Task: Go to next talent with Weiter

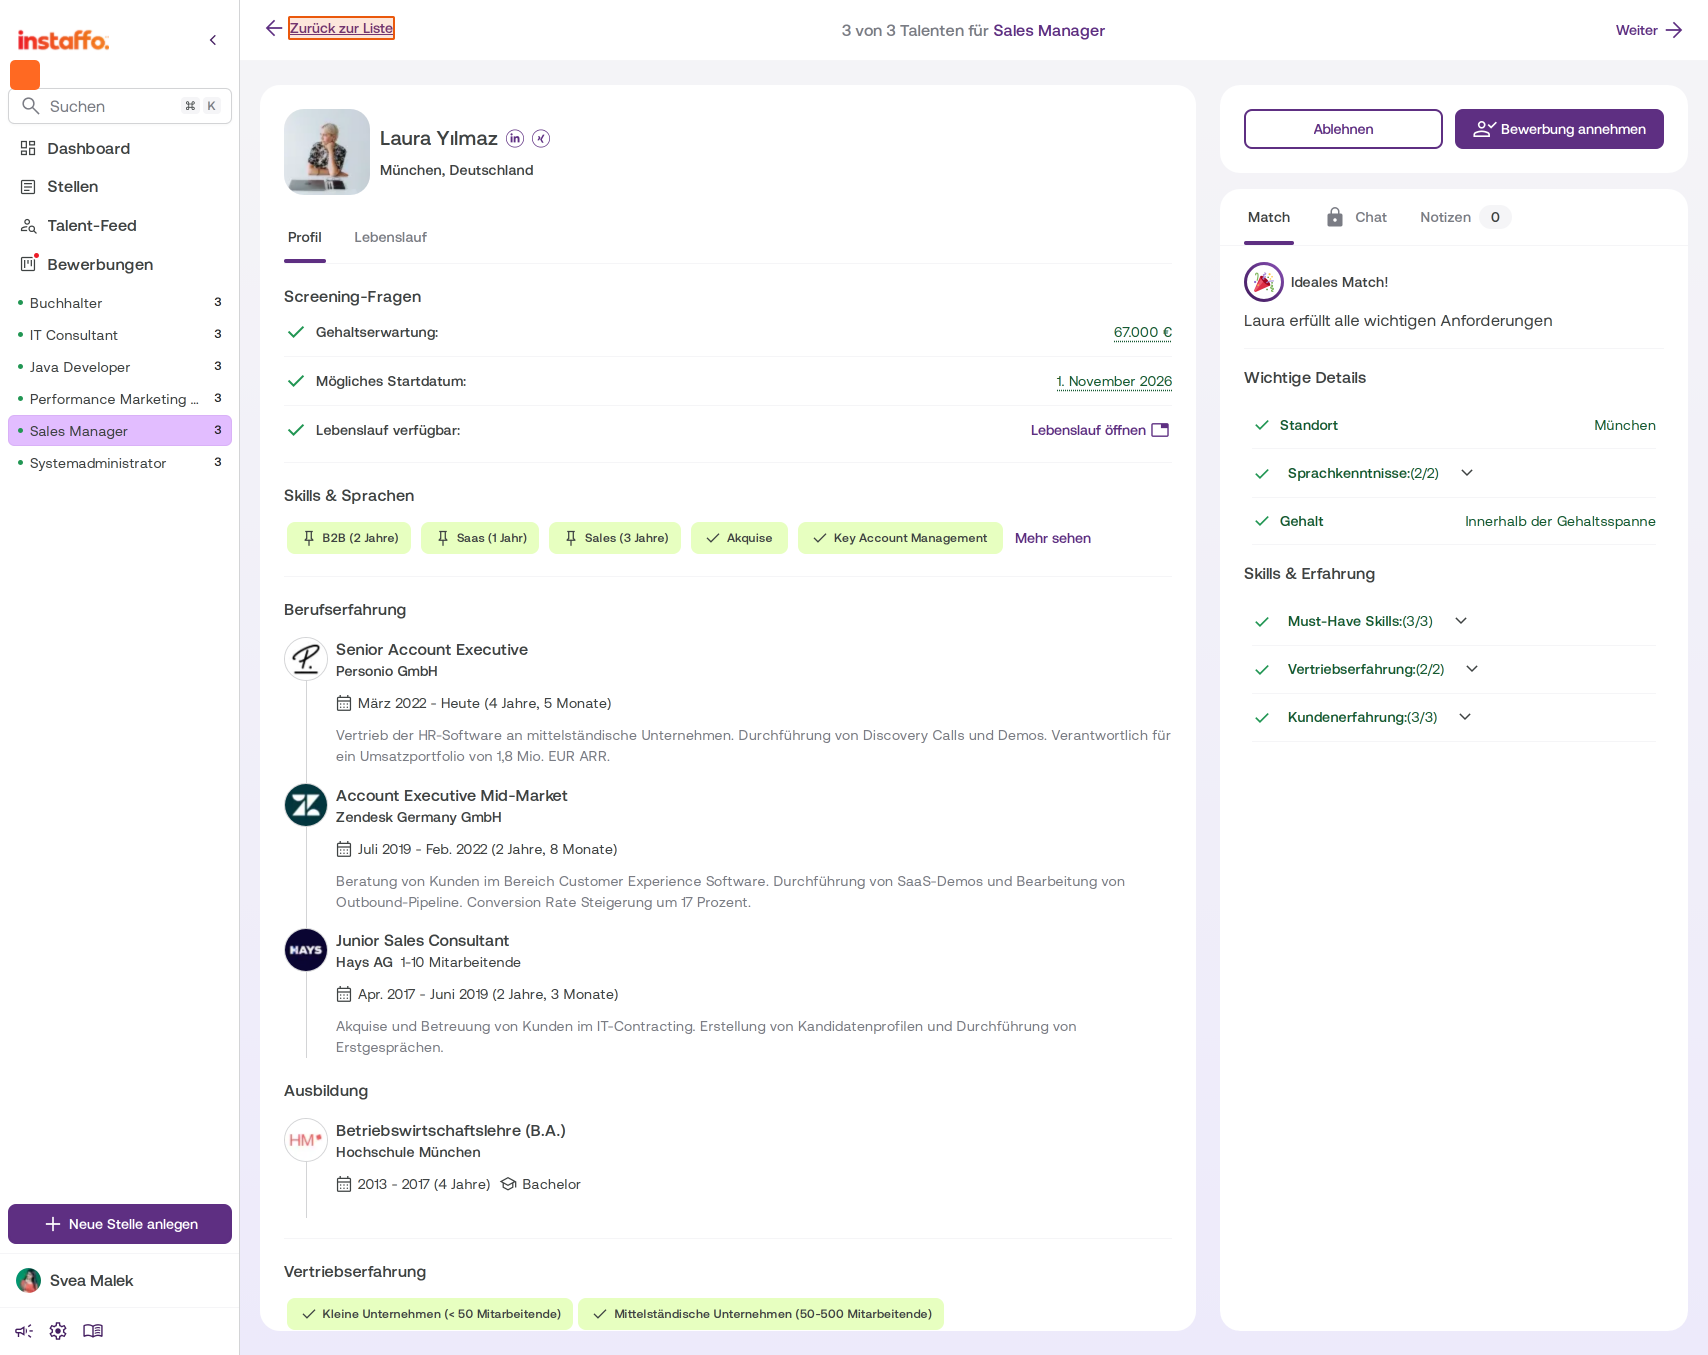Action: point(1649,30)
